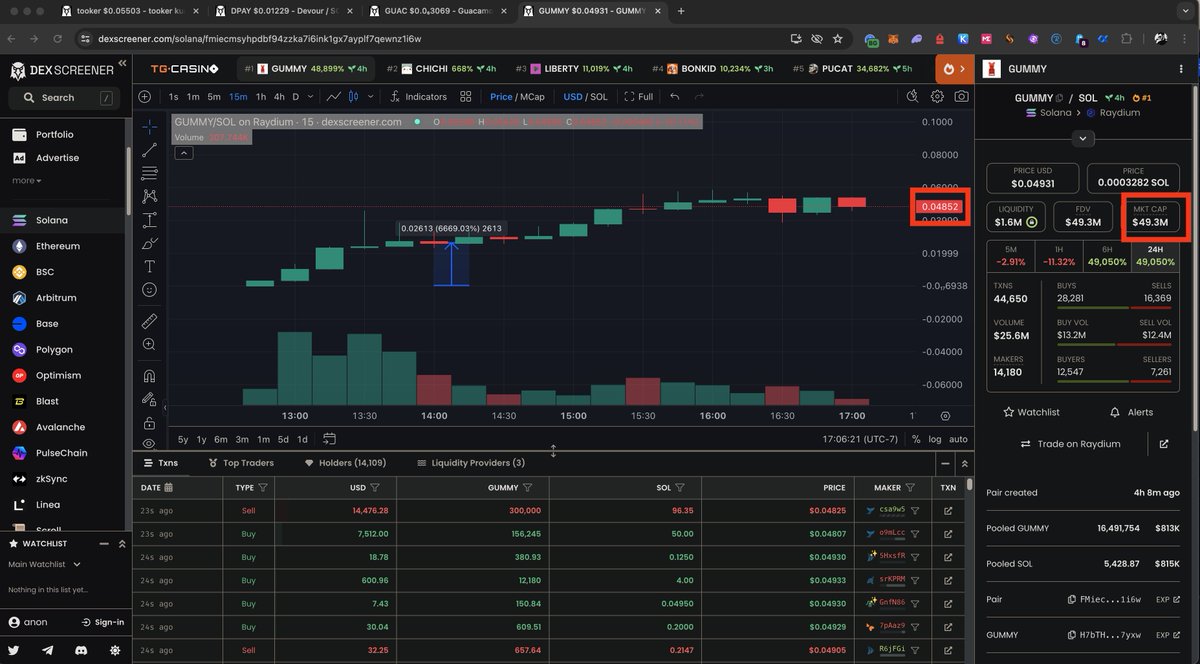Open the Liquidity Providers (3) tab
Image resolution: width=1200 pixels, height=664 pixels.
(470, 463)
